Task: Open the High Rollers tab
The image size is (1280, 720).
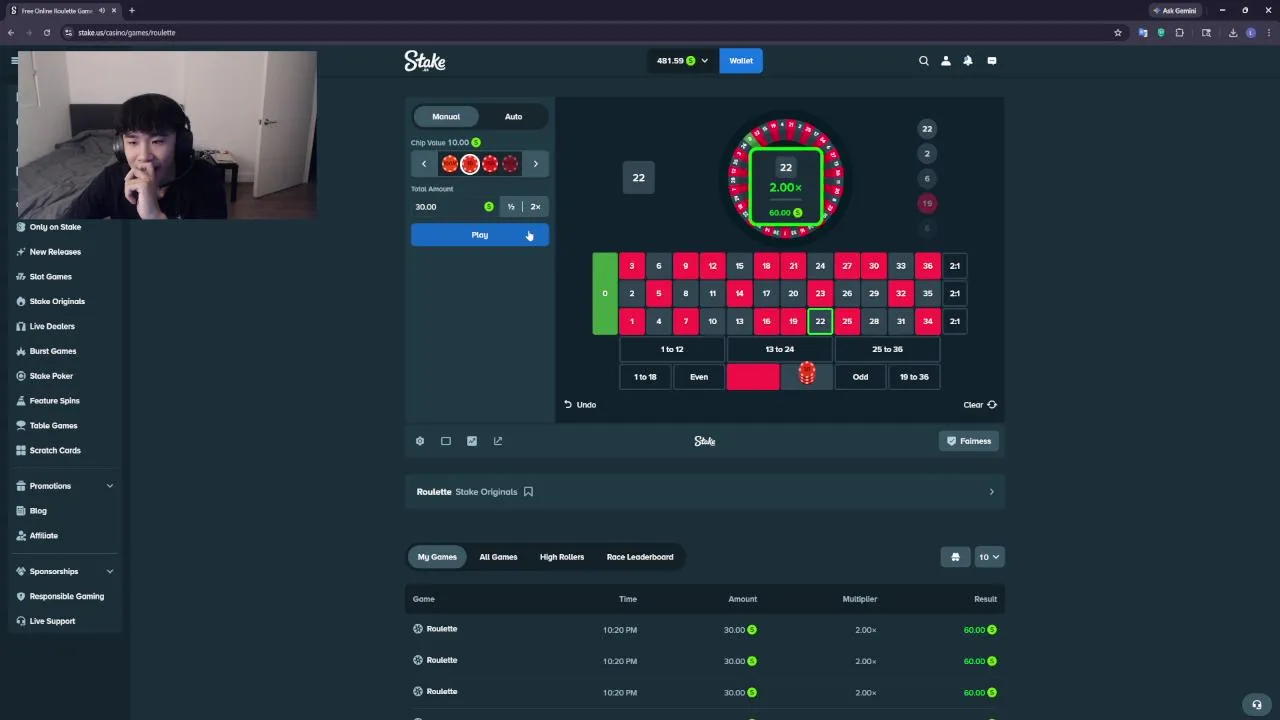Action: coord(562,557)
